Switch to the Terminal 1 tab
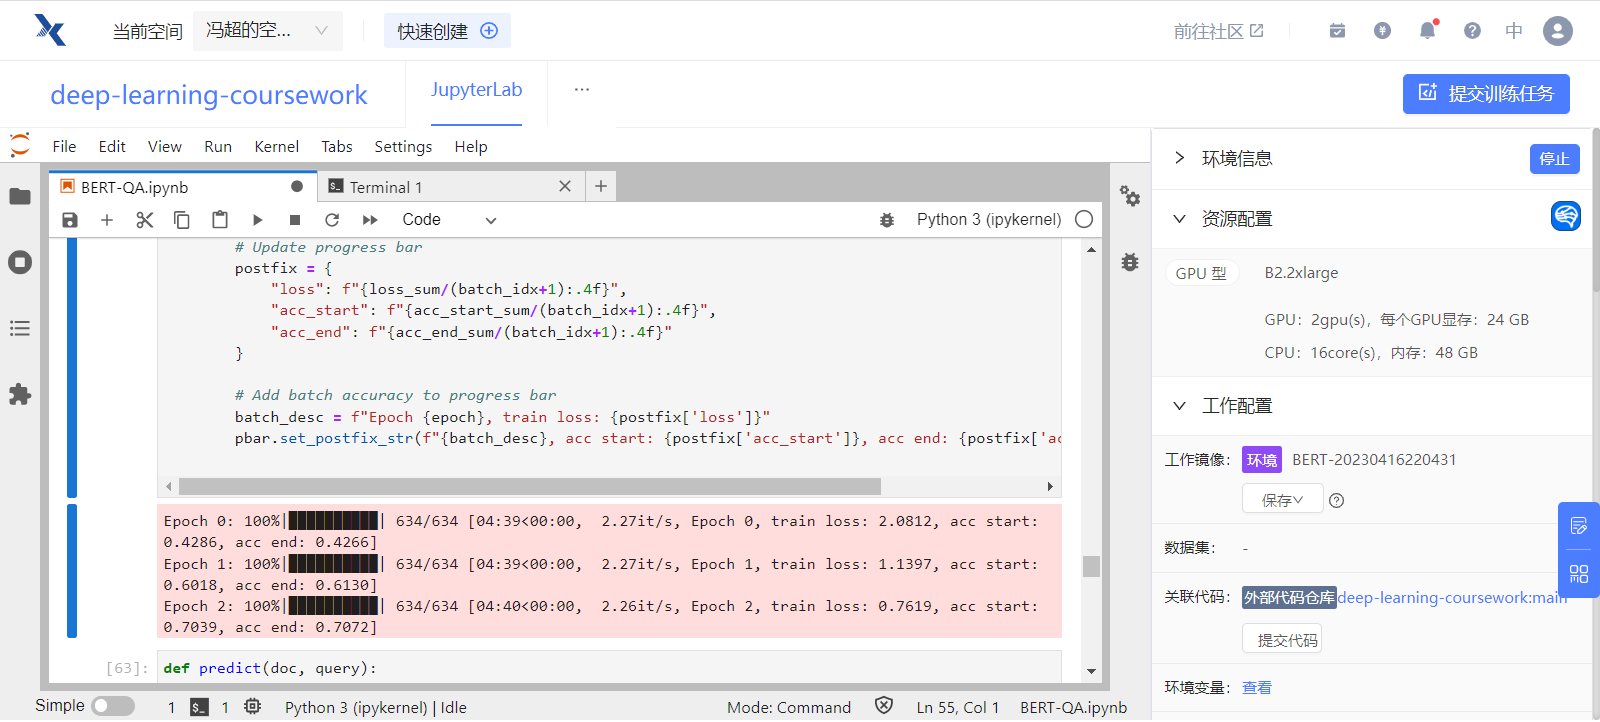Viewport: 1600px width, 722px height. point(386,187)
